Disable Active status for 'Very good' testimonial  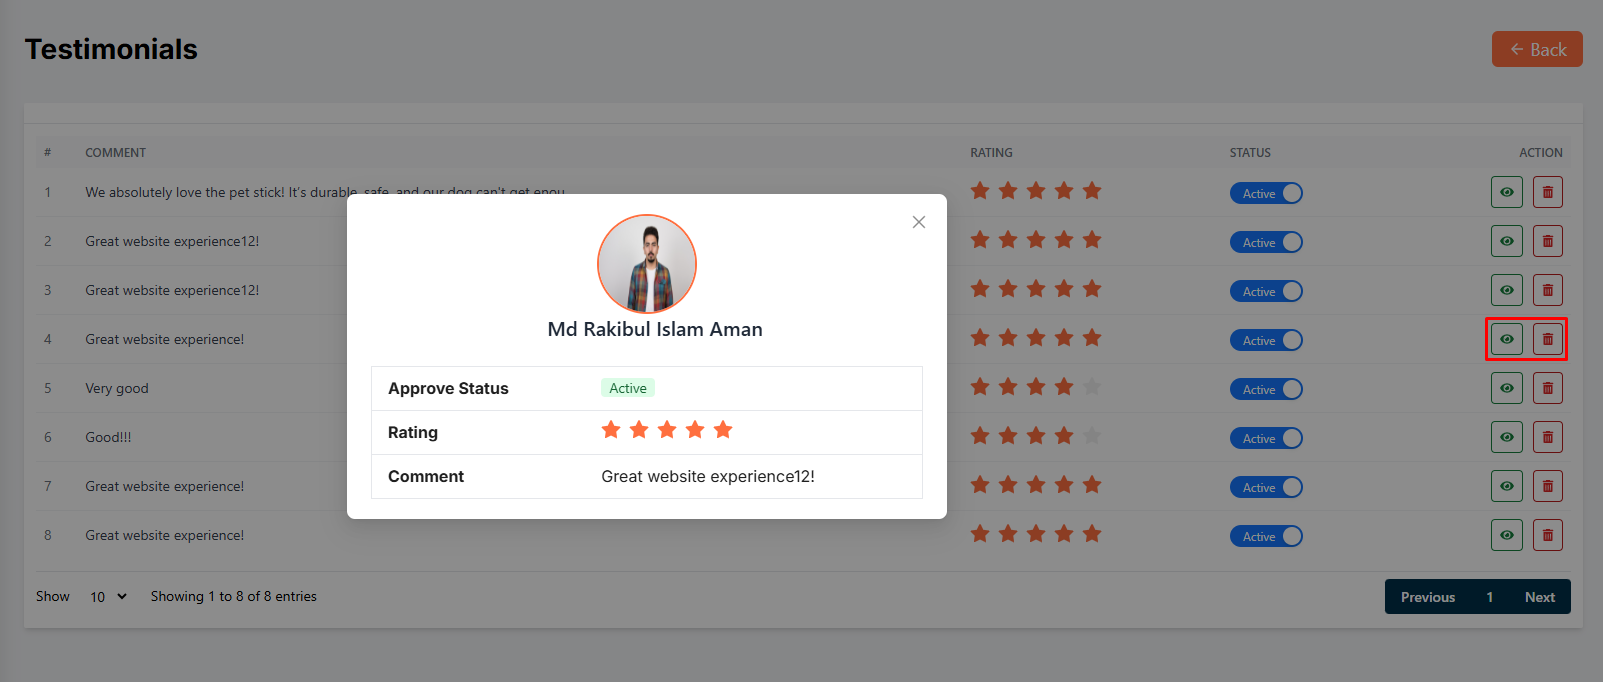[1266, 389]
